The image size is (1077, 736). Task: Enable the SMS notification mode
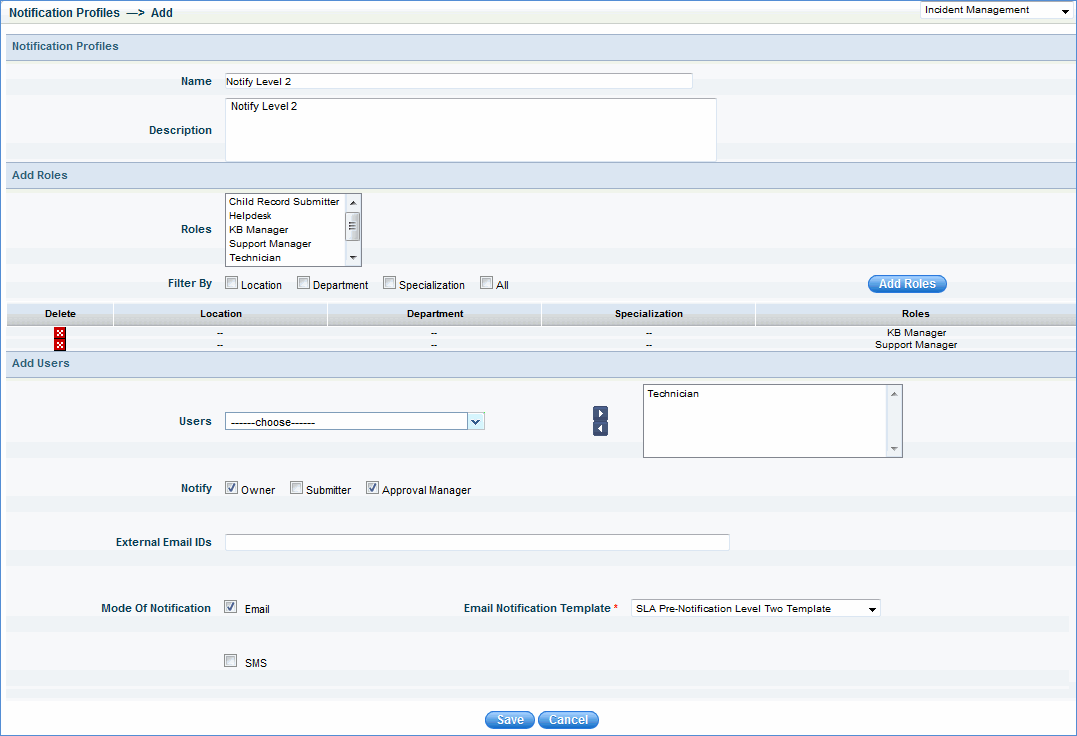(x=232, y=661)
